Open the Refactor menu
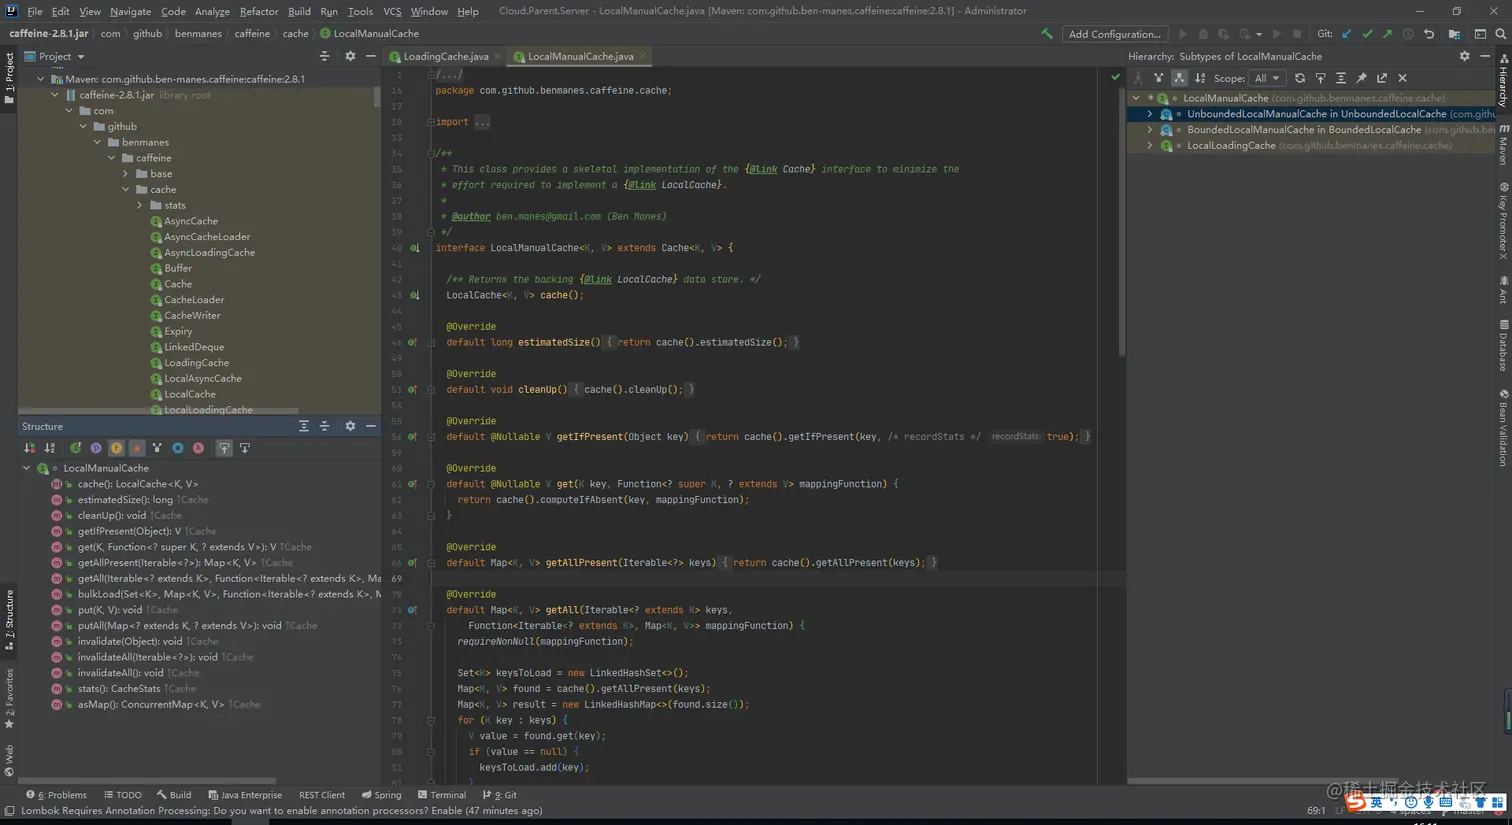 pos(258,11)
